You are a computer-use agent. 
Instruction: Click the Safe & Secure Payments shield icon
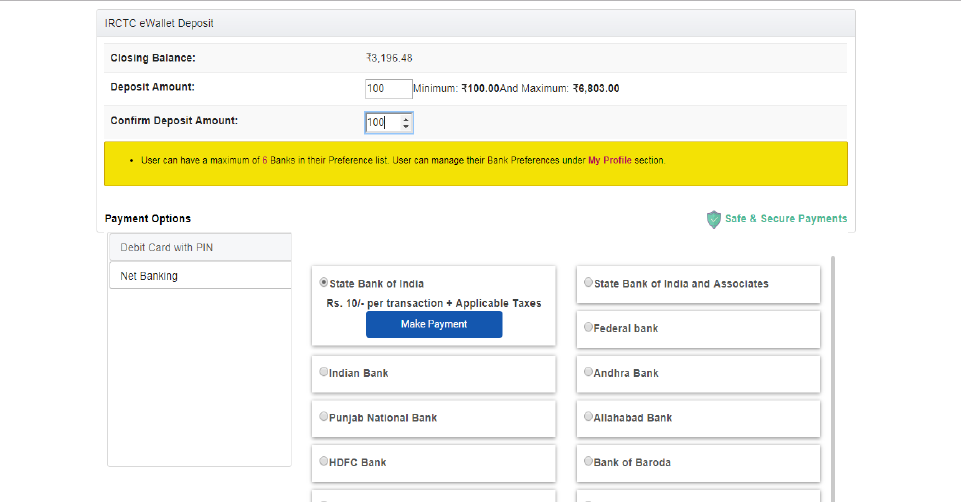click(713, 219)
